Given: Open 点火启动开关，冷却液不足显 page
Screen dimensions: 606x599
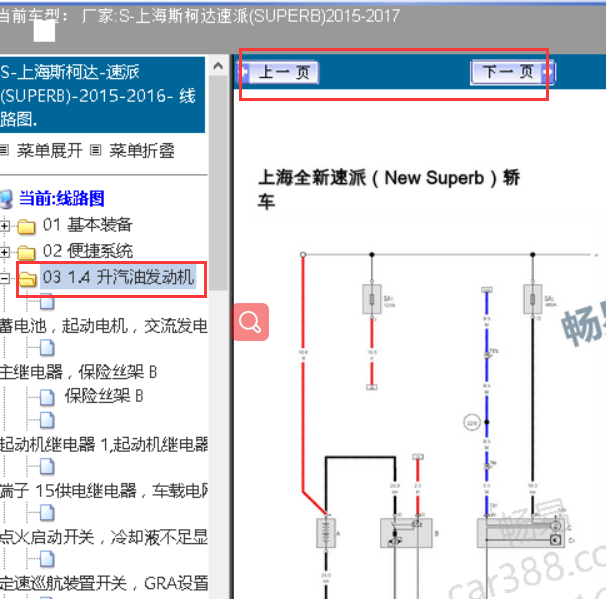Looking at the screenshot, I should 104,537.
